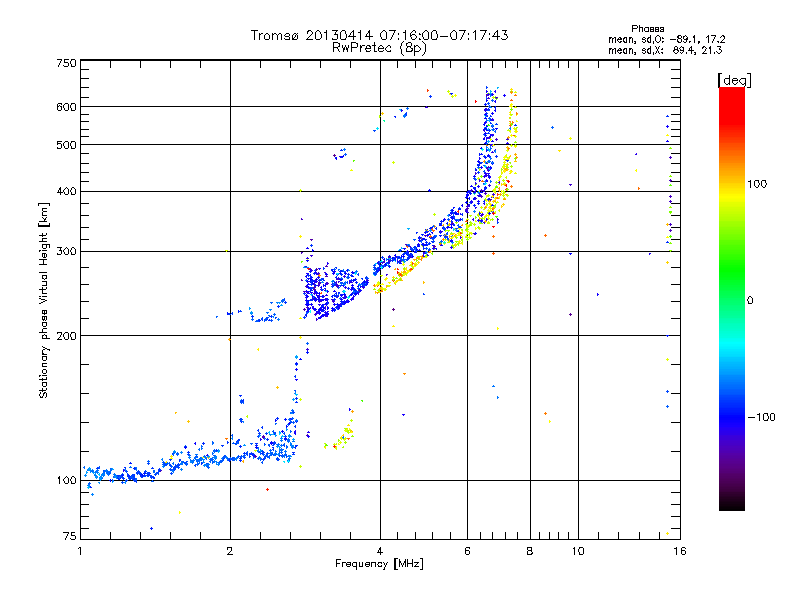Click the 'Phases' header text

click(647, 29)
